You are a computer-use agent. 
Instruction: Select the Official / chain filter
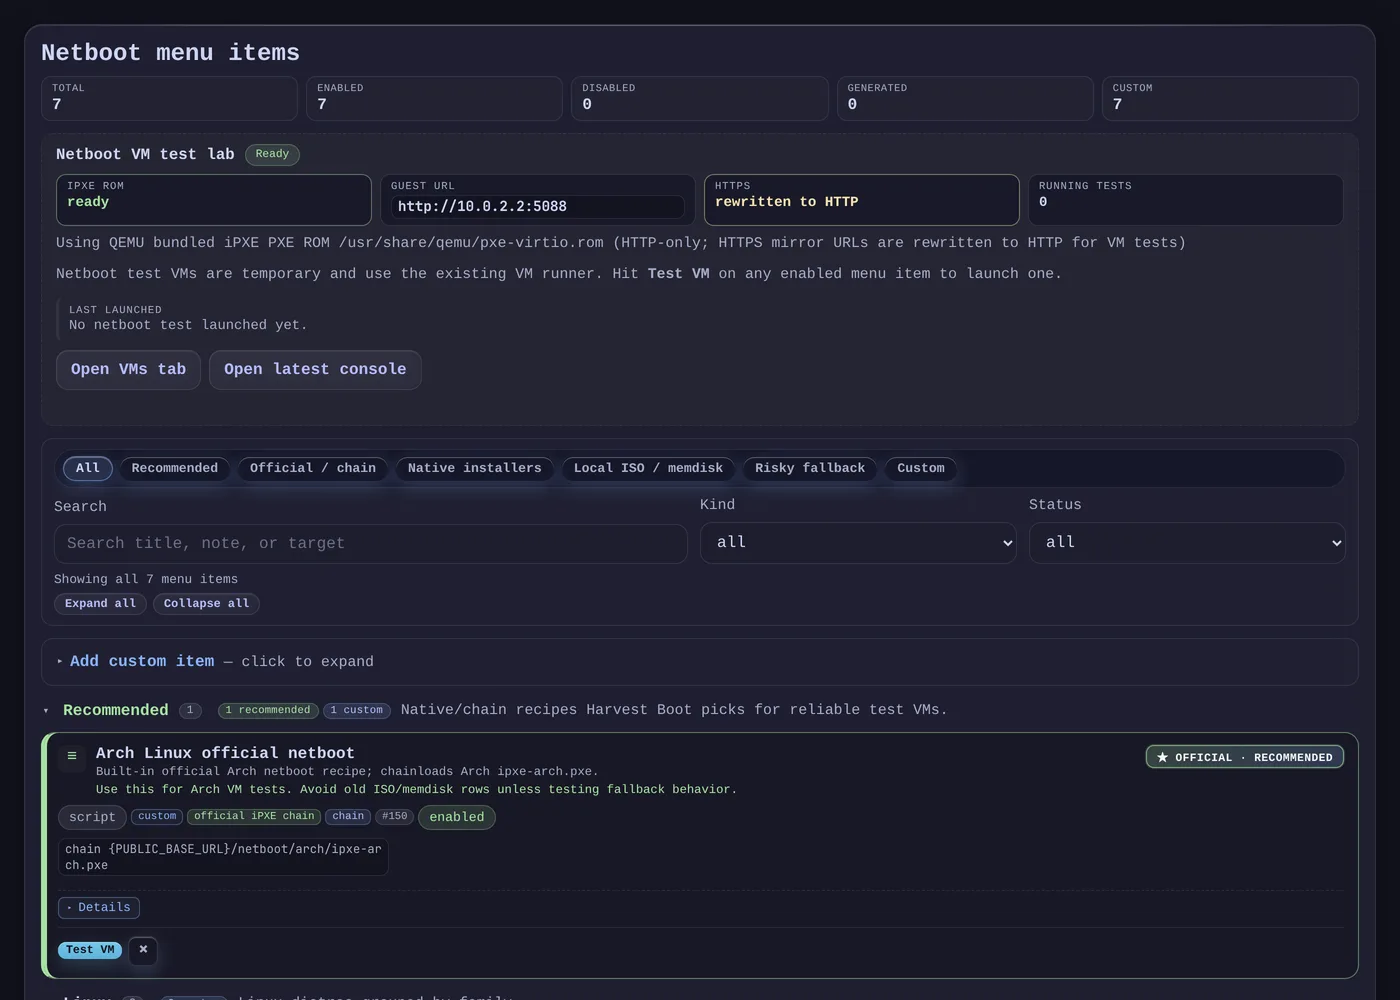click(x=313, y=468)
